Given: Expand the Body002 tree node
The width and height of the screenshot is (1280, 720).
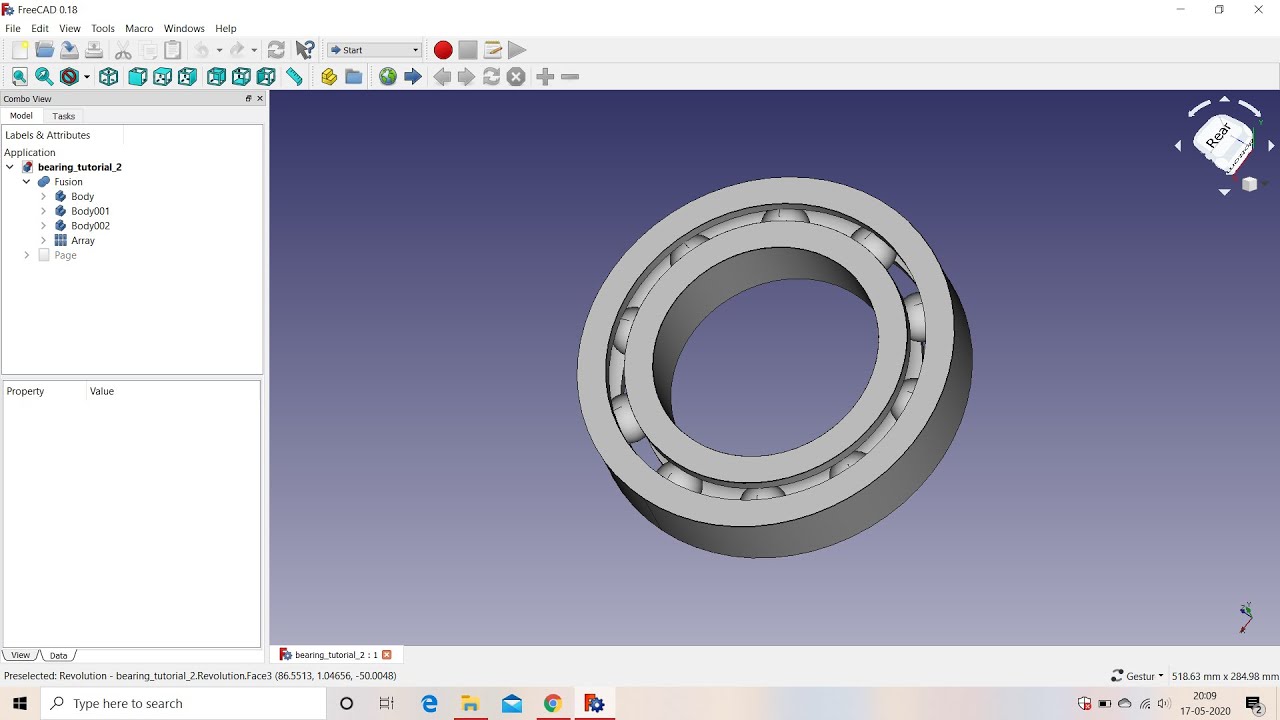Looking at the screenshot, I should [x=43, y=226].
